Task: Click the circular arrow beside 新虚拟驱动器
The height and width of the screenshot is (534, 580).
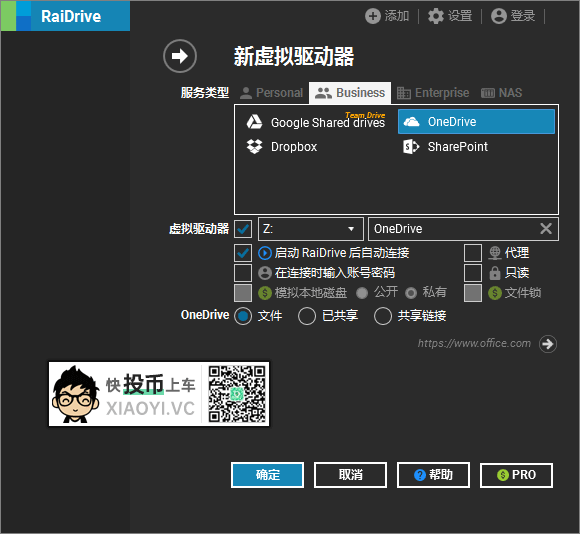Action: (180, 56)
